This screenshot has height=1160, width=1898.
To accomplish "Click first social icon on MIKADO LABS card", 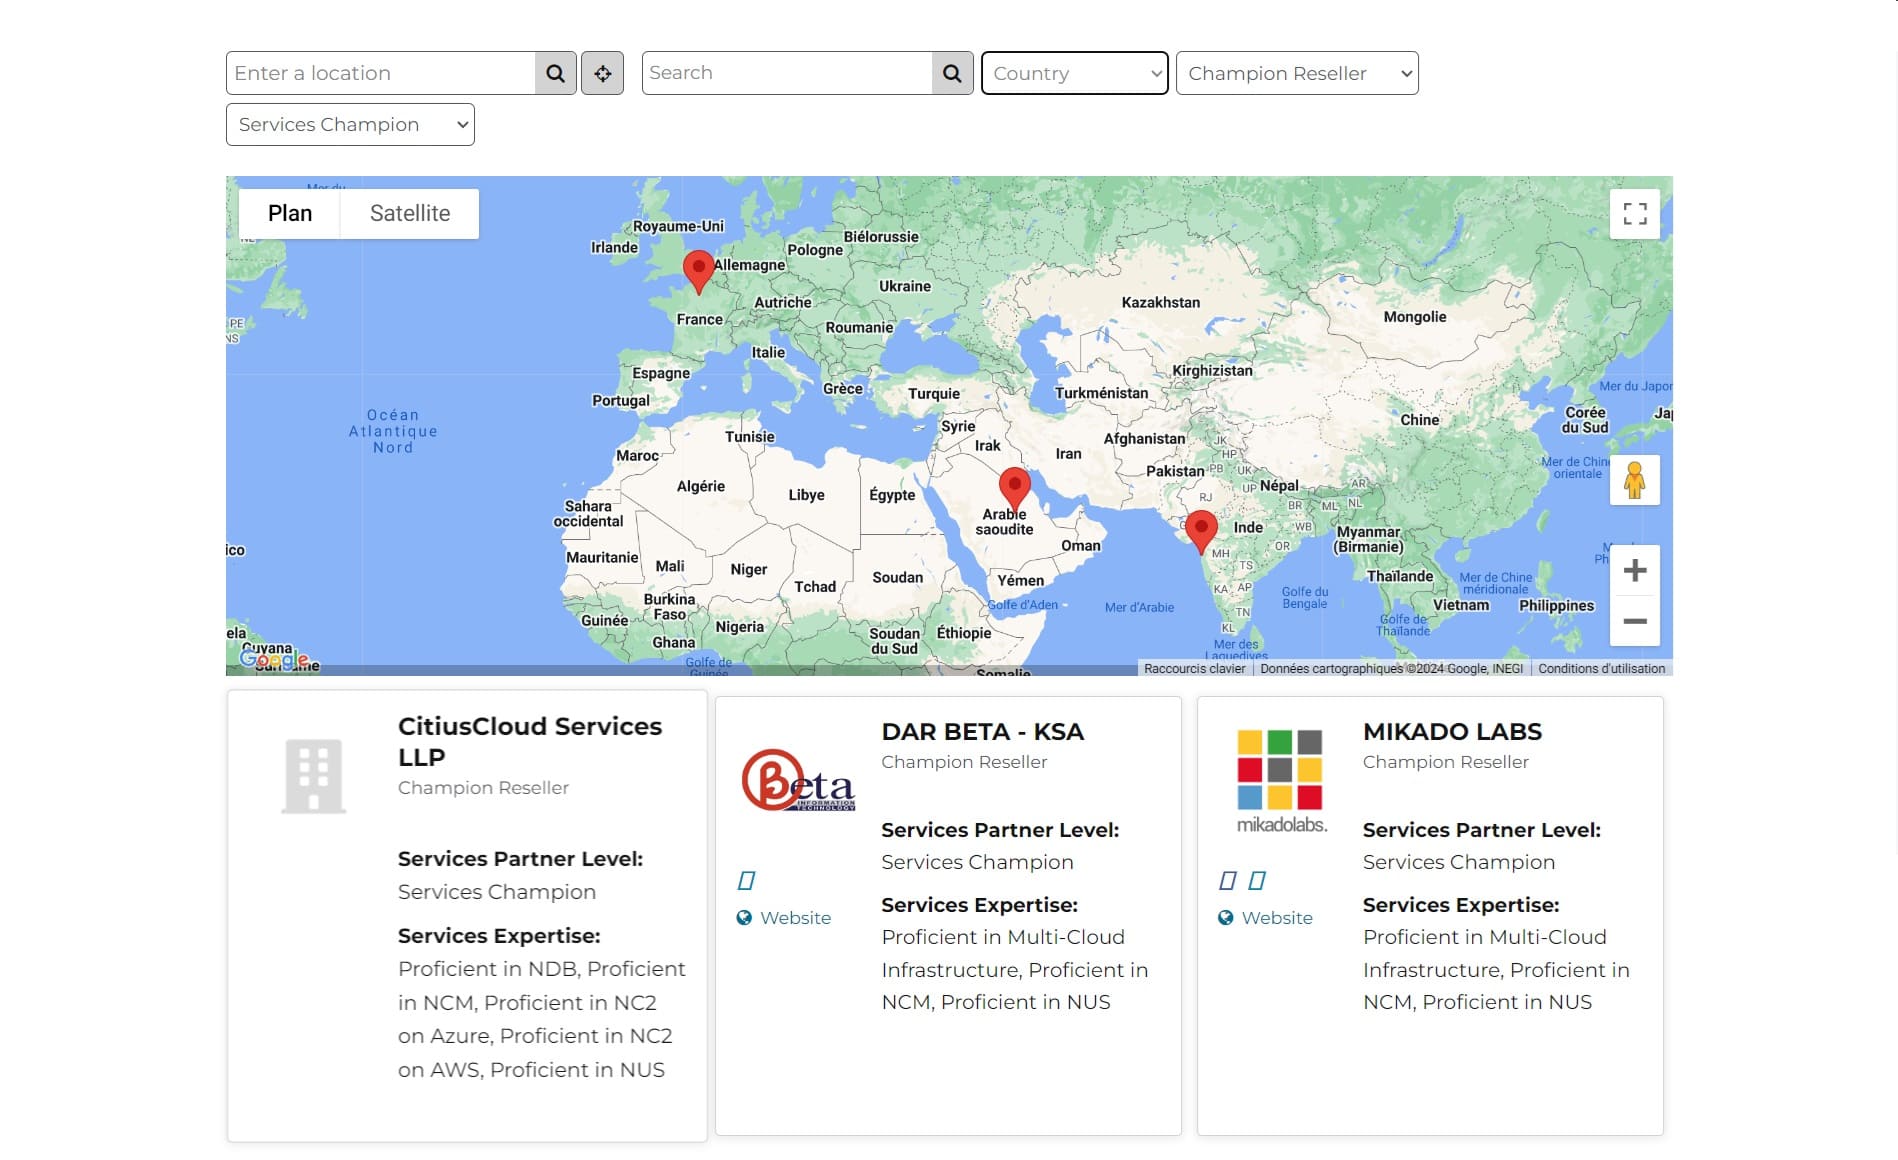I will 1228,880.
